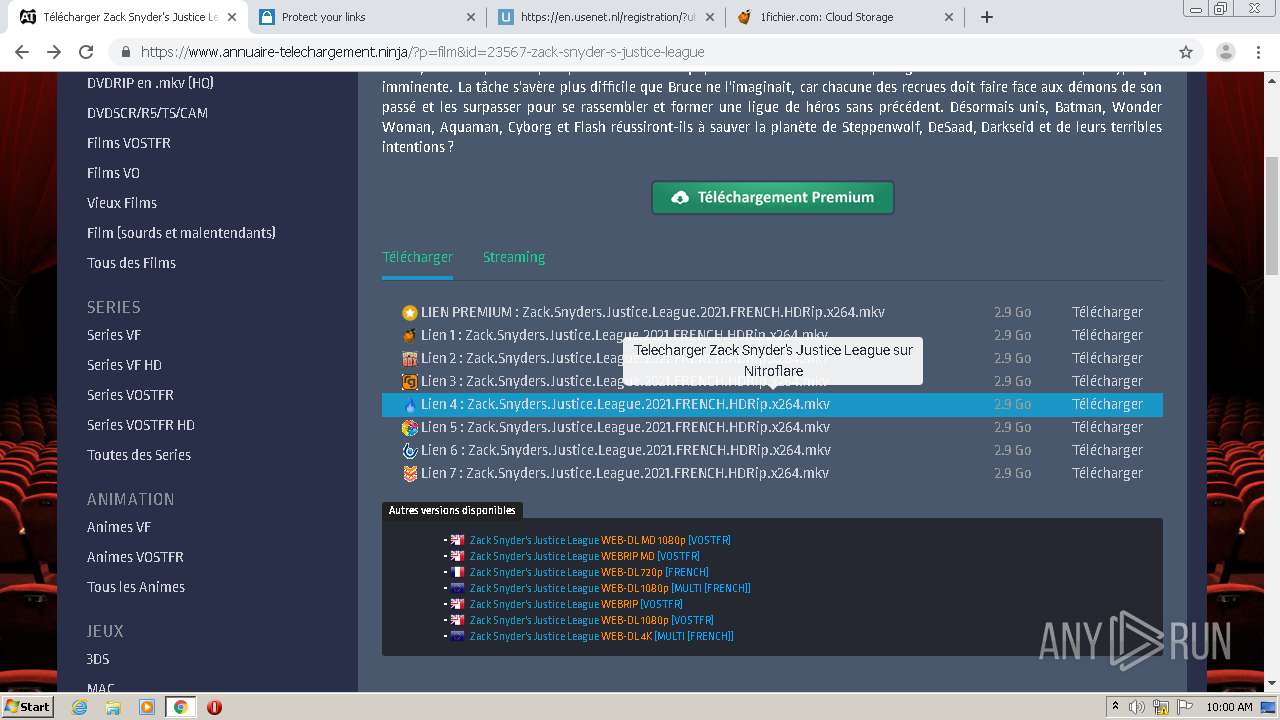Open Film (sourds et malentendants) category

tap(181, 233)
